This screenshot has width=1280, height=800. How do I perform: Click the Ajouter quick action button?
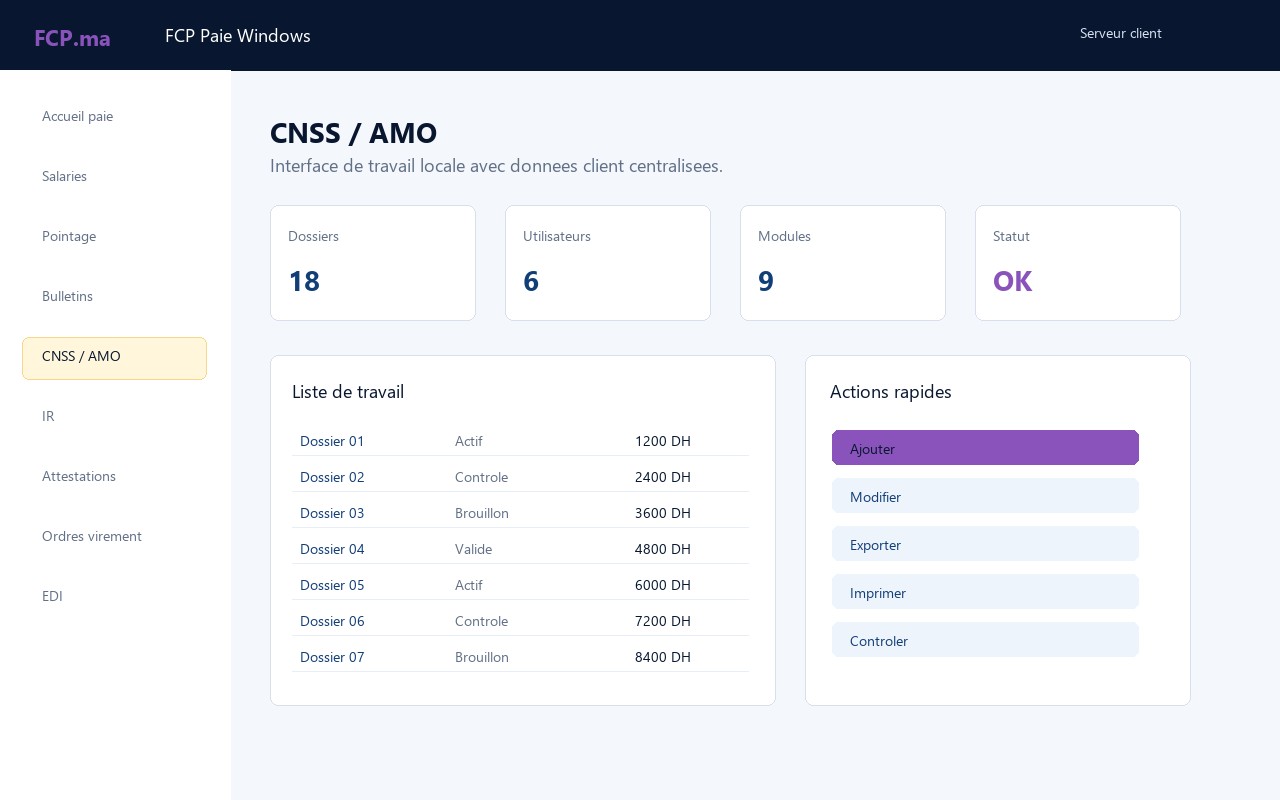tap(985, 448)
